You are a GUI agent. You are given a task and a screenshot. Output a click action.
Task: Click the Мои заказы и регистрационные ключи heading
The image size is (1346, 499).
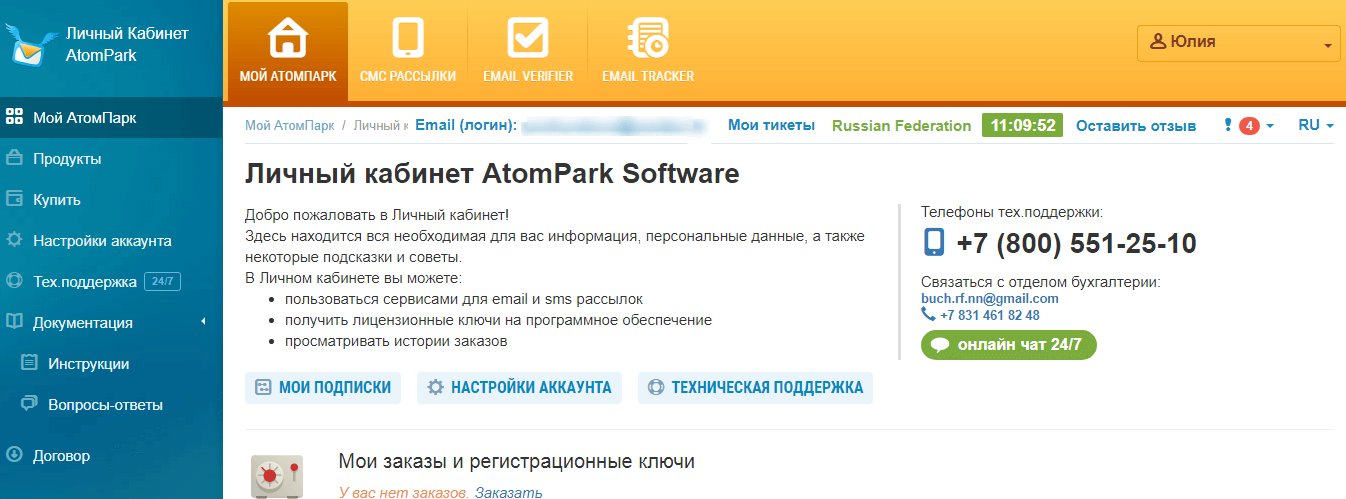coord(517,461)
